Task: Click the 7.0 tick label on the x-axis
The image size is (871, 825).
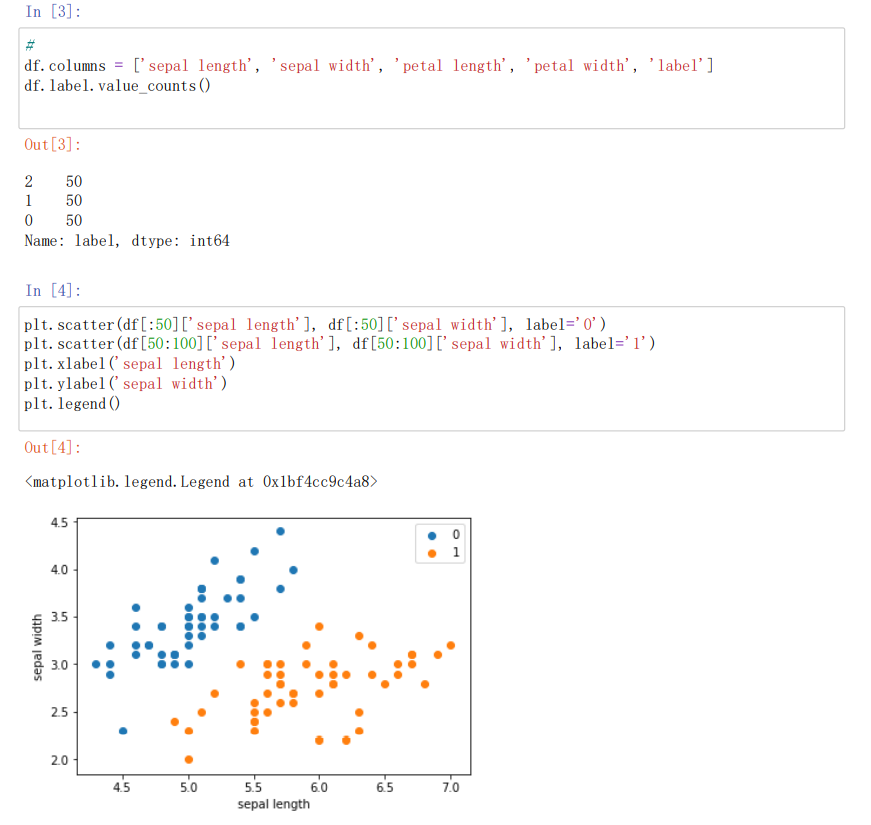Action: (450, 787)
